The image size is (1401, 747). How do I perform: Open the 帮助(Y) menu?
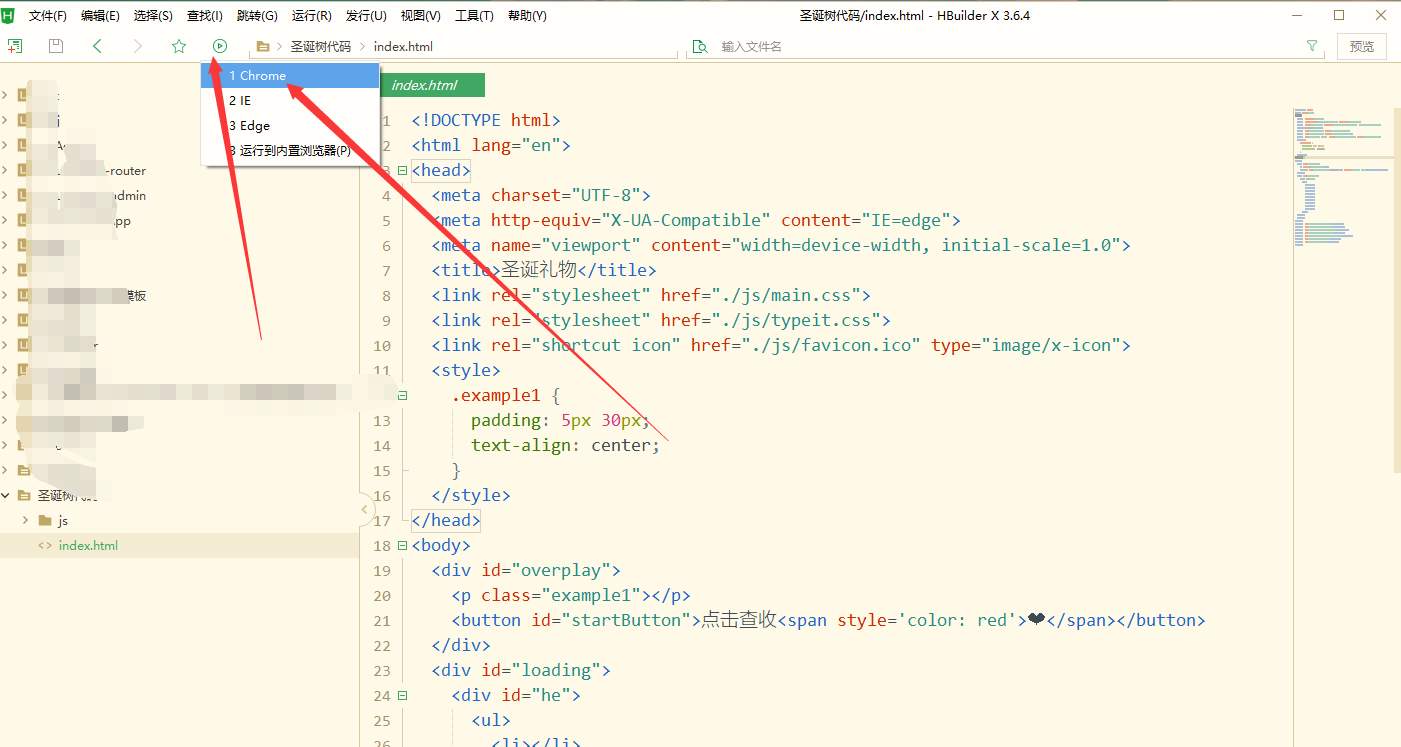click(x=527, y=15)
